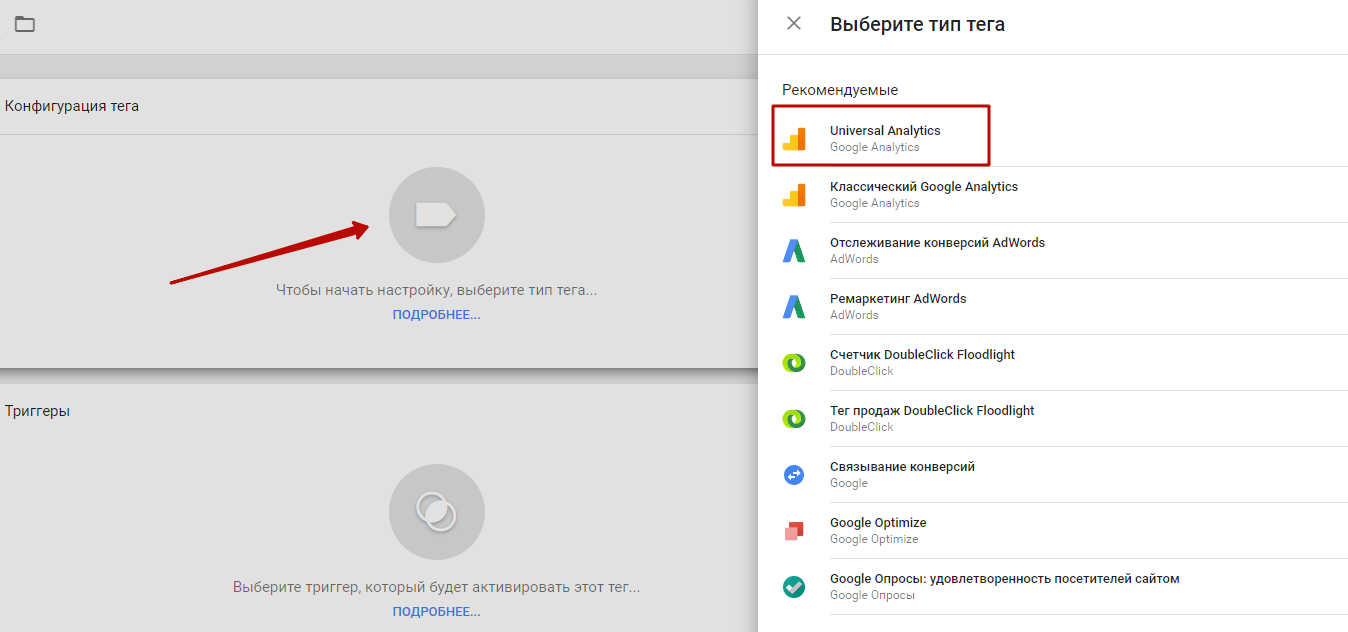Open ПОДРОБНЕЕ link under tag configuration
This screenshot has height=632, width=1348.
click(436, 314)
